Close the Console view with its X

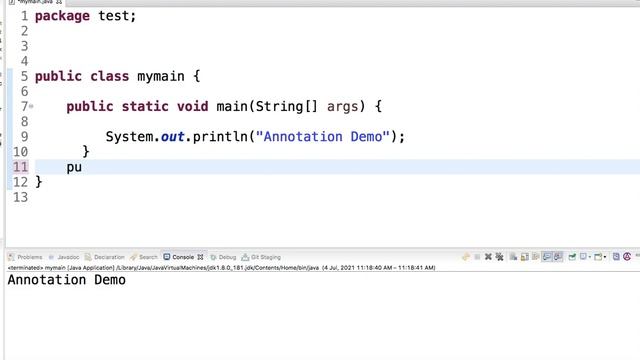[x=200, y=257]
